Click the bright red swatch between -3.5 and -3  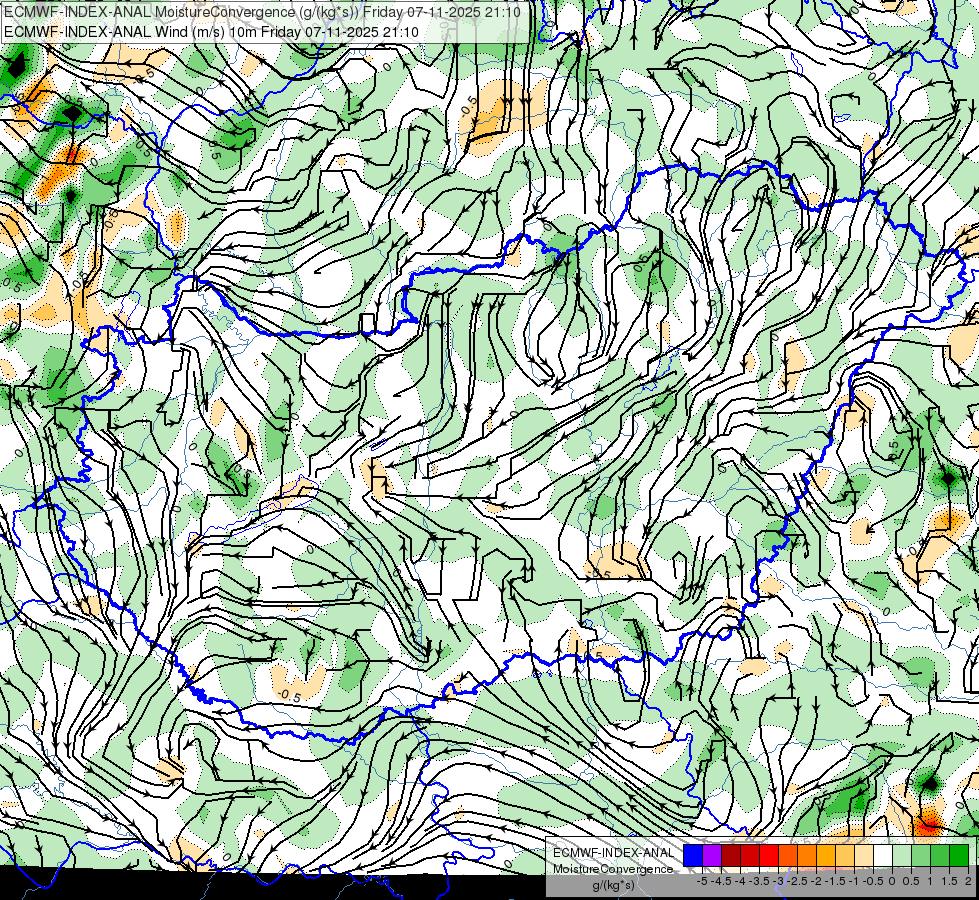(x=769, y=856)
